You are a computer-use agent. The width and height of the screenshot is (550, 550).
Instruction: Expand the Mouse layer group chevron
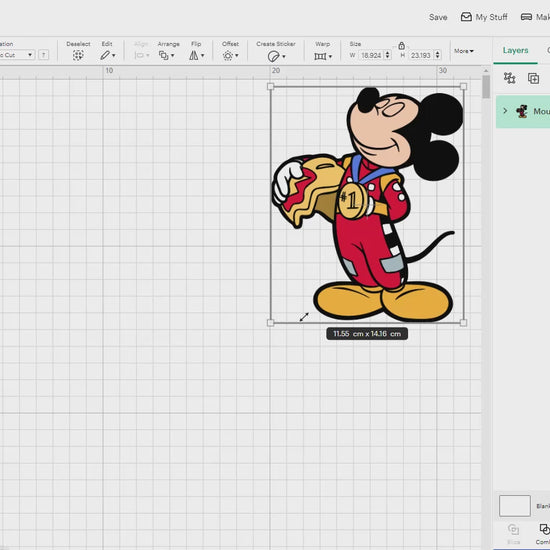click(x=505, y=111)
